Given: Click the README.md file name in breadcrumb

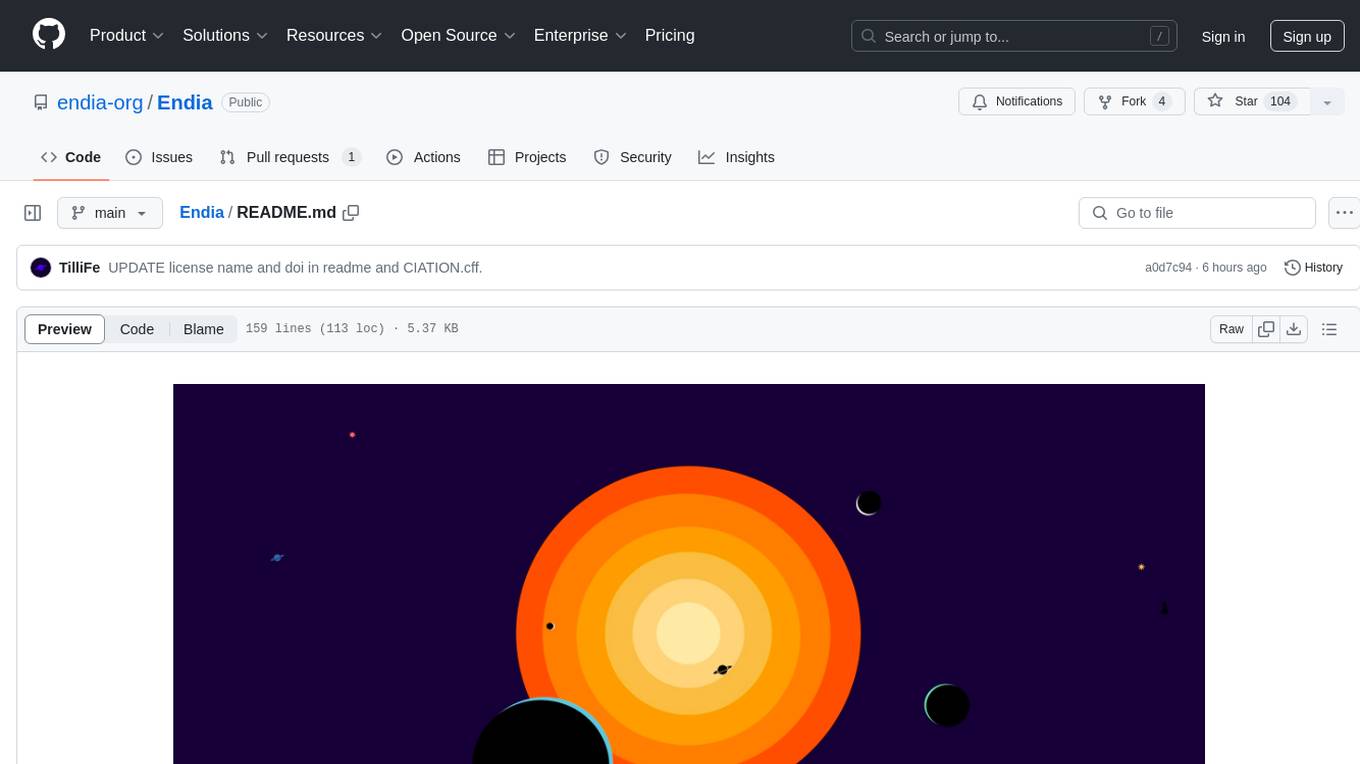Looking at the screenshot, I should click(287, 213).
